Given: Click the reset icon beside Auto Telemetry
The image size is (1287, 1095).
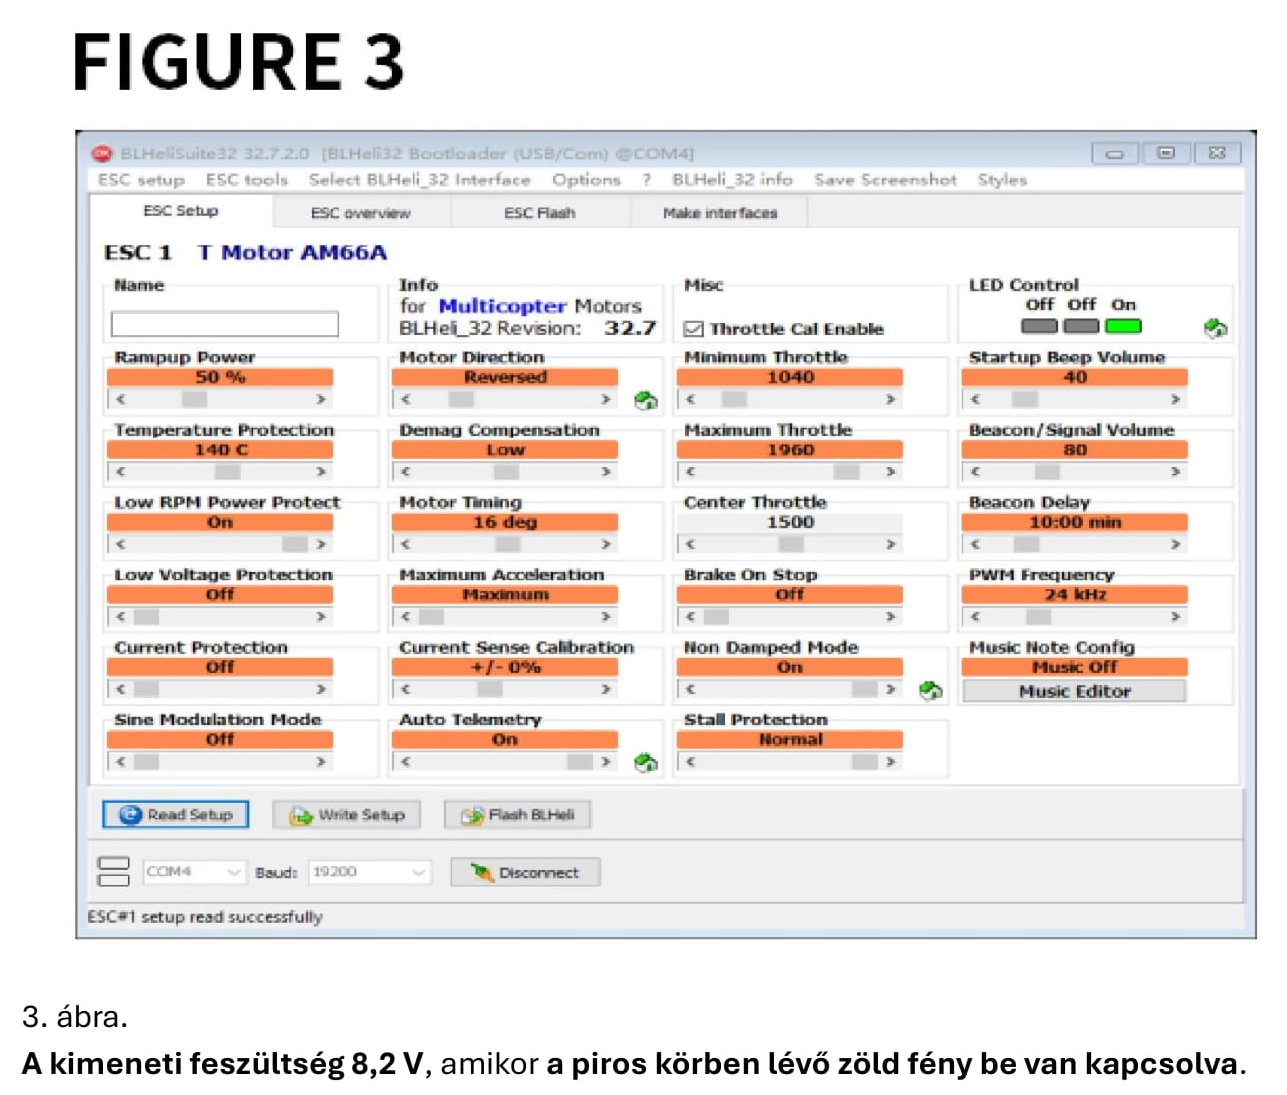Looking at the screenshot, I should tap(646, 763).
